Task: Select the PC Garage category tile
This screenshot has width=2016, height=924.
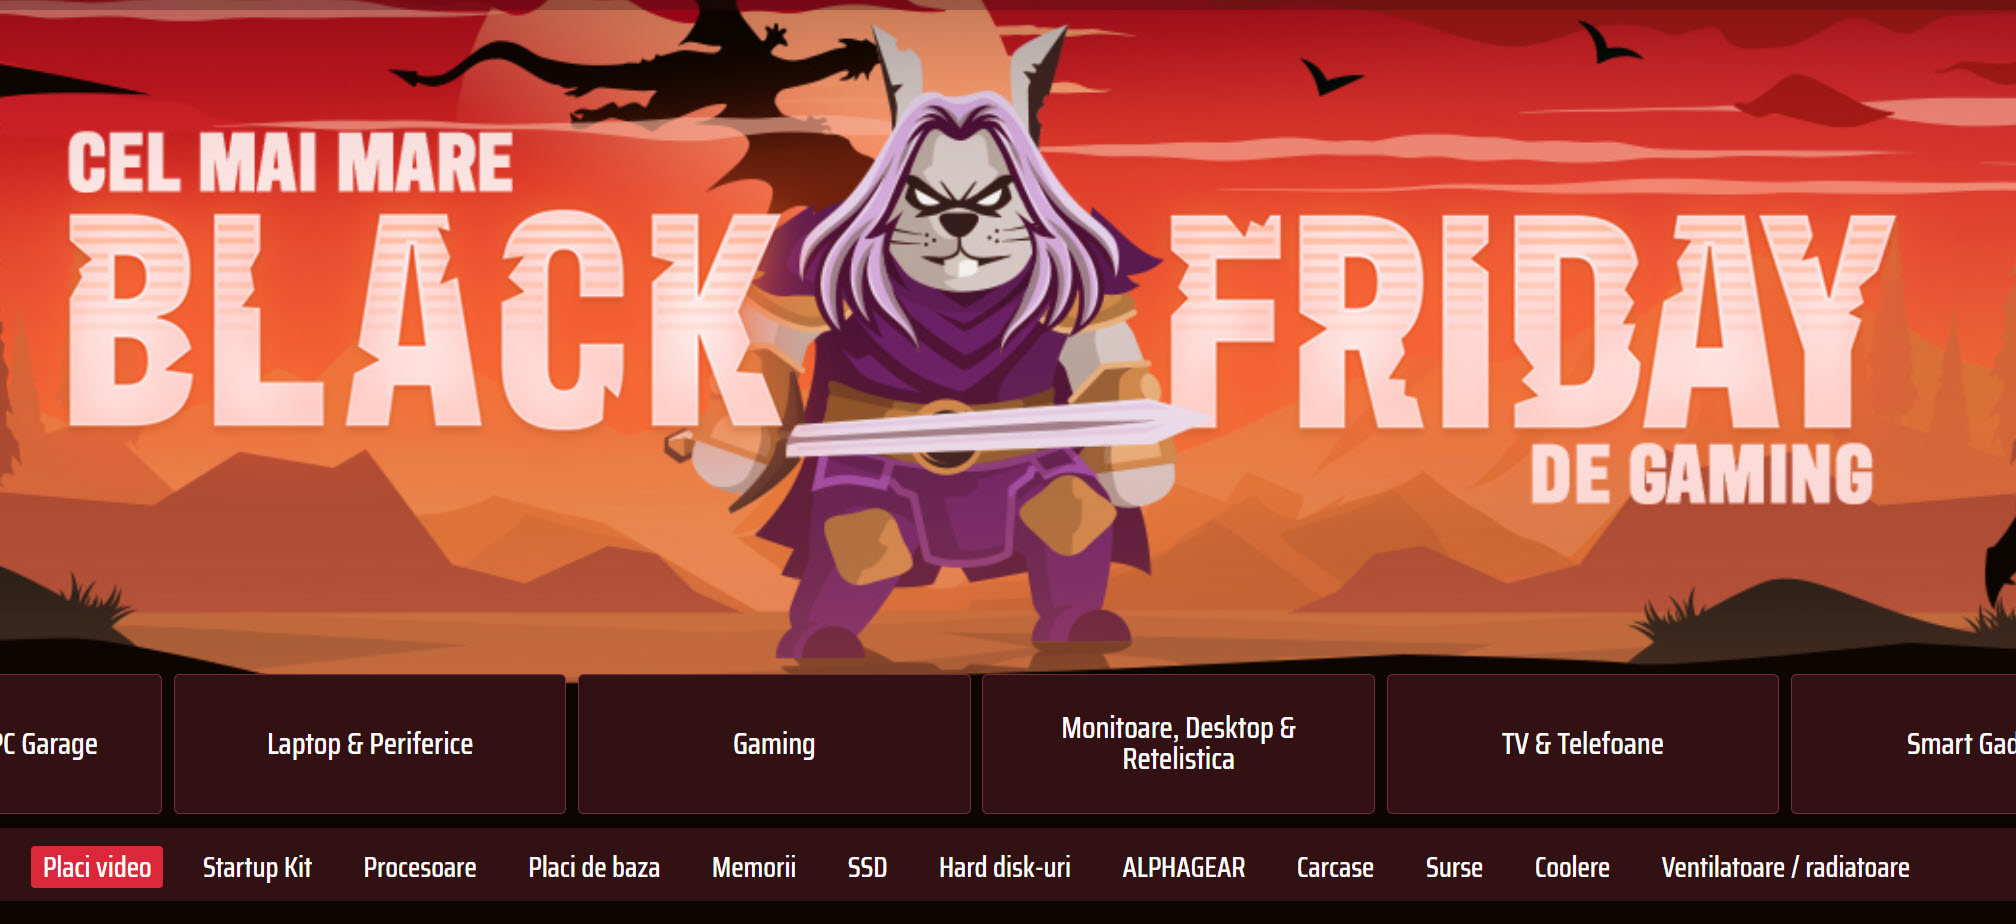Action: (x=80, y=743)
